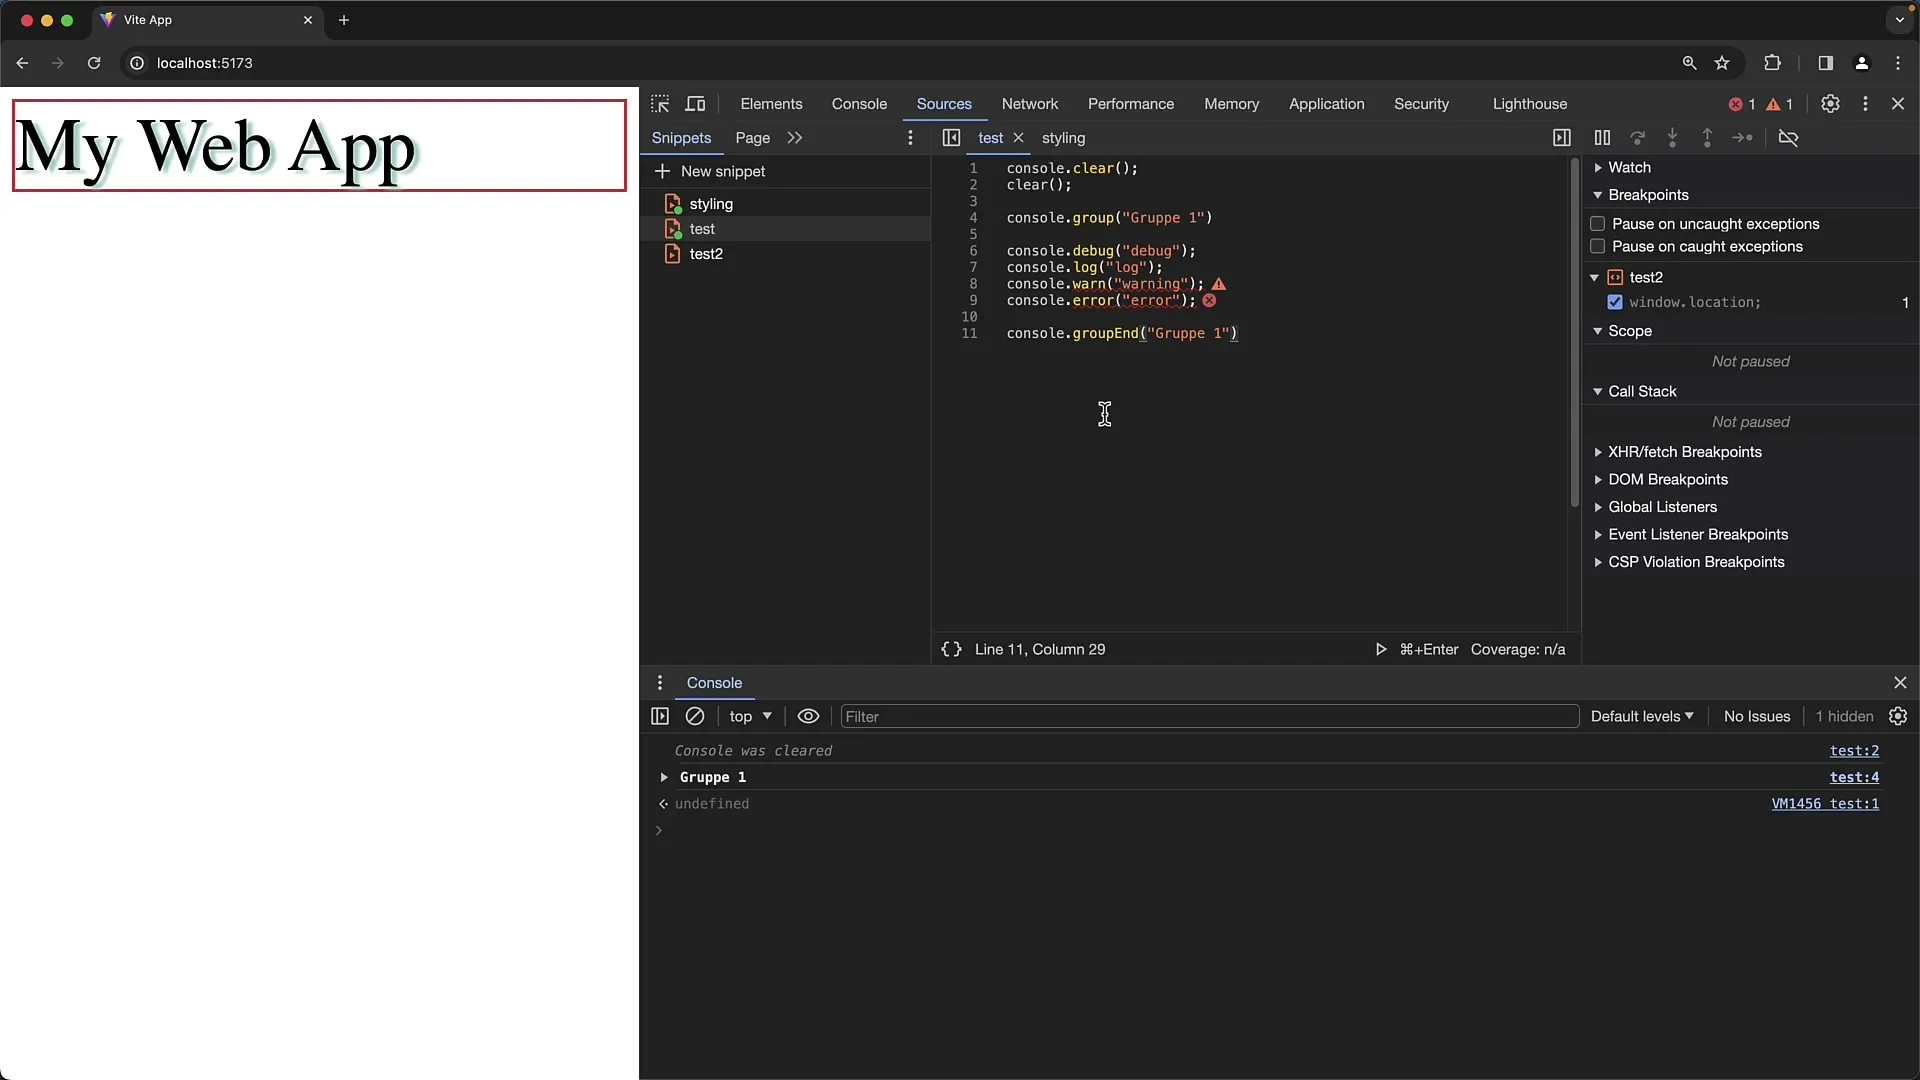This screenshot has width=1920, height=1080.
Task: Click the clear console icon
Action: [x=696, y=716]
